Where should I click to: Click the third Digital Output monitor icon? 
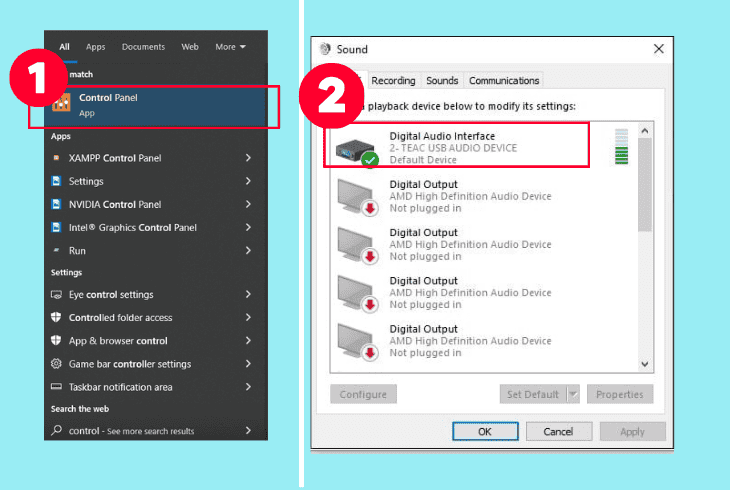click(358, 293)
